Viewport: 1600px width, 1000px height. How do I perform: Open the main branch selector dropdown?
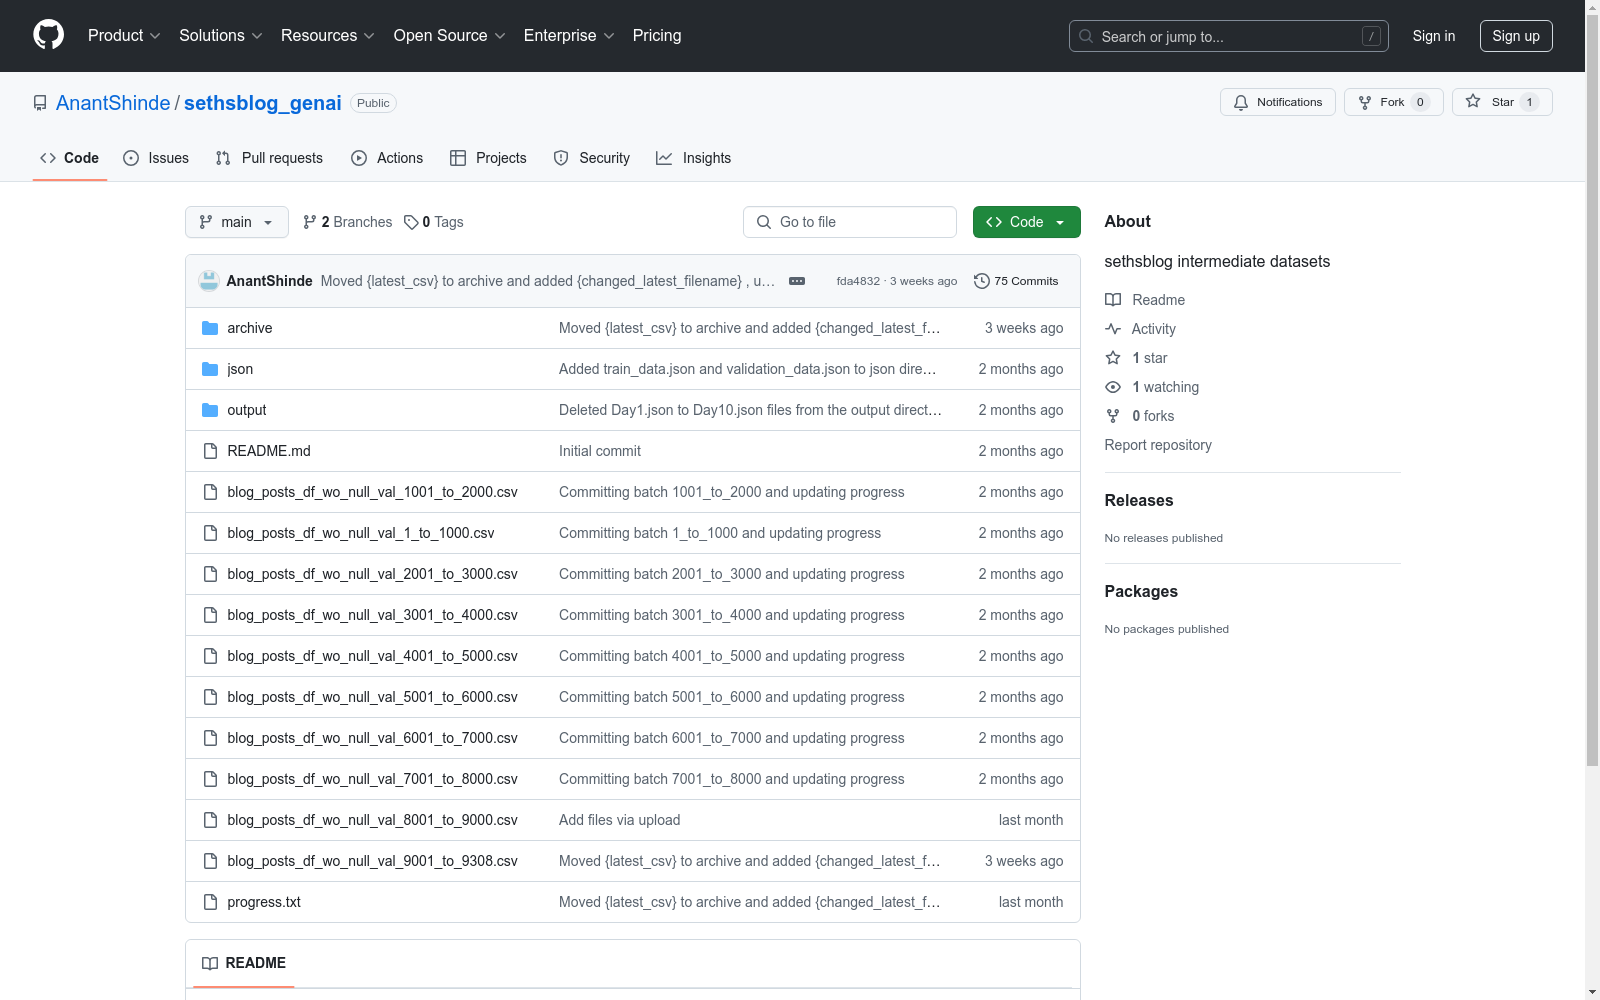(x=237, y=222)
